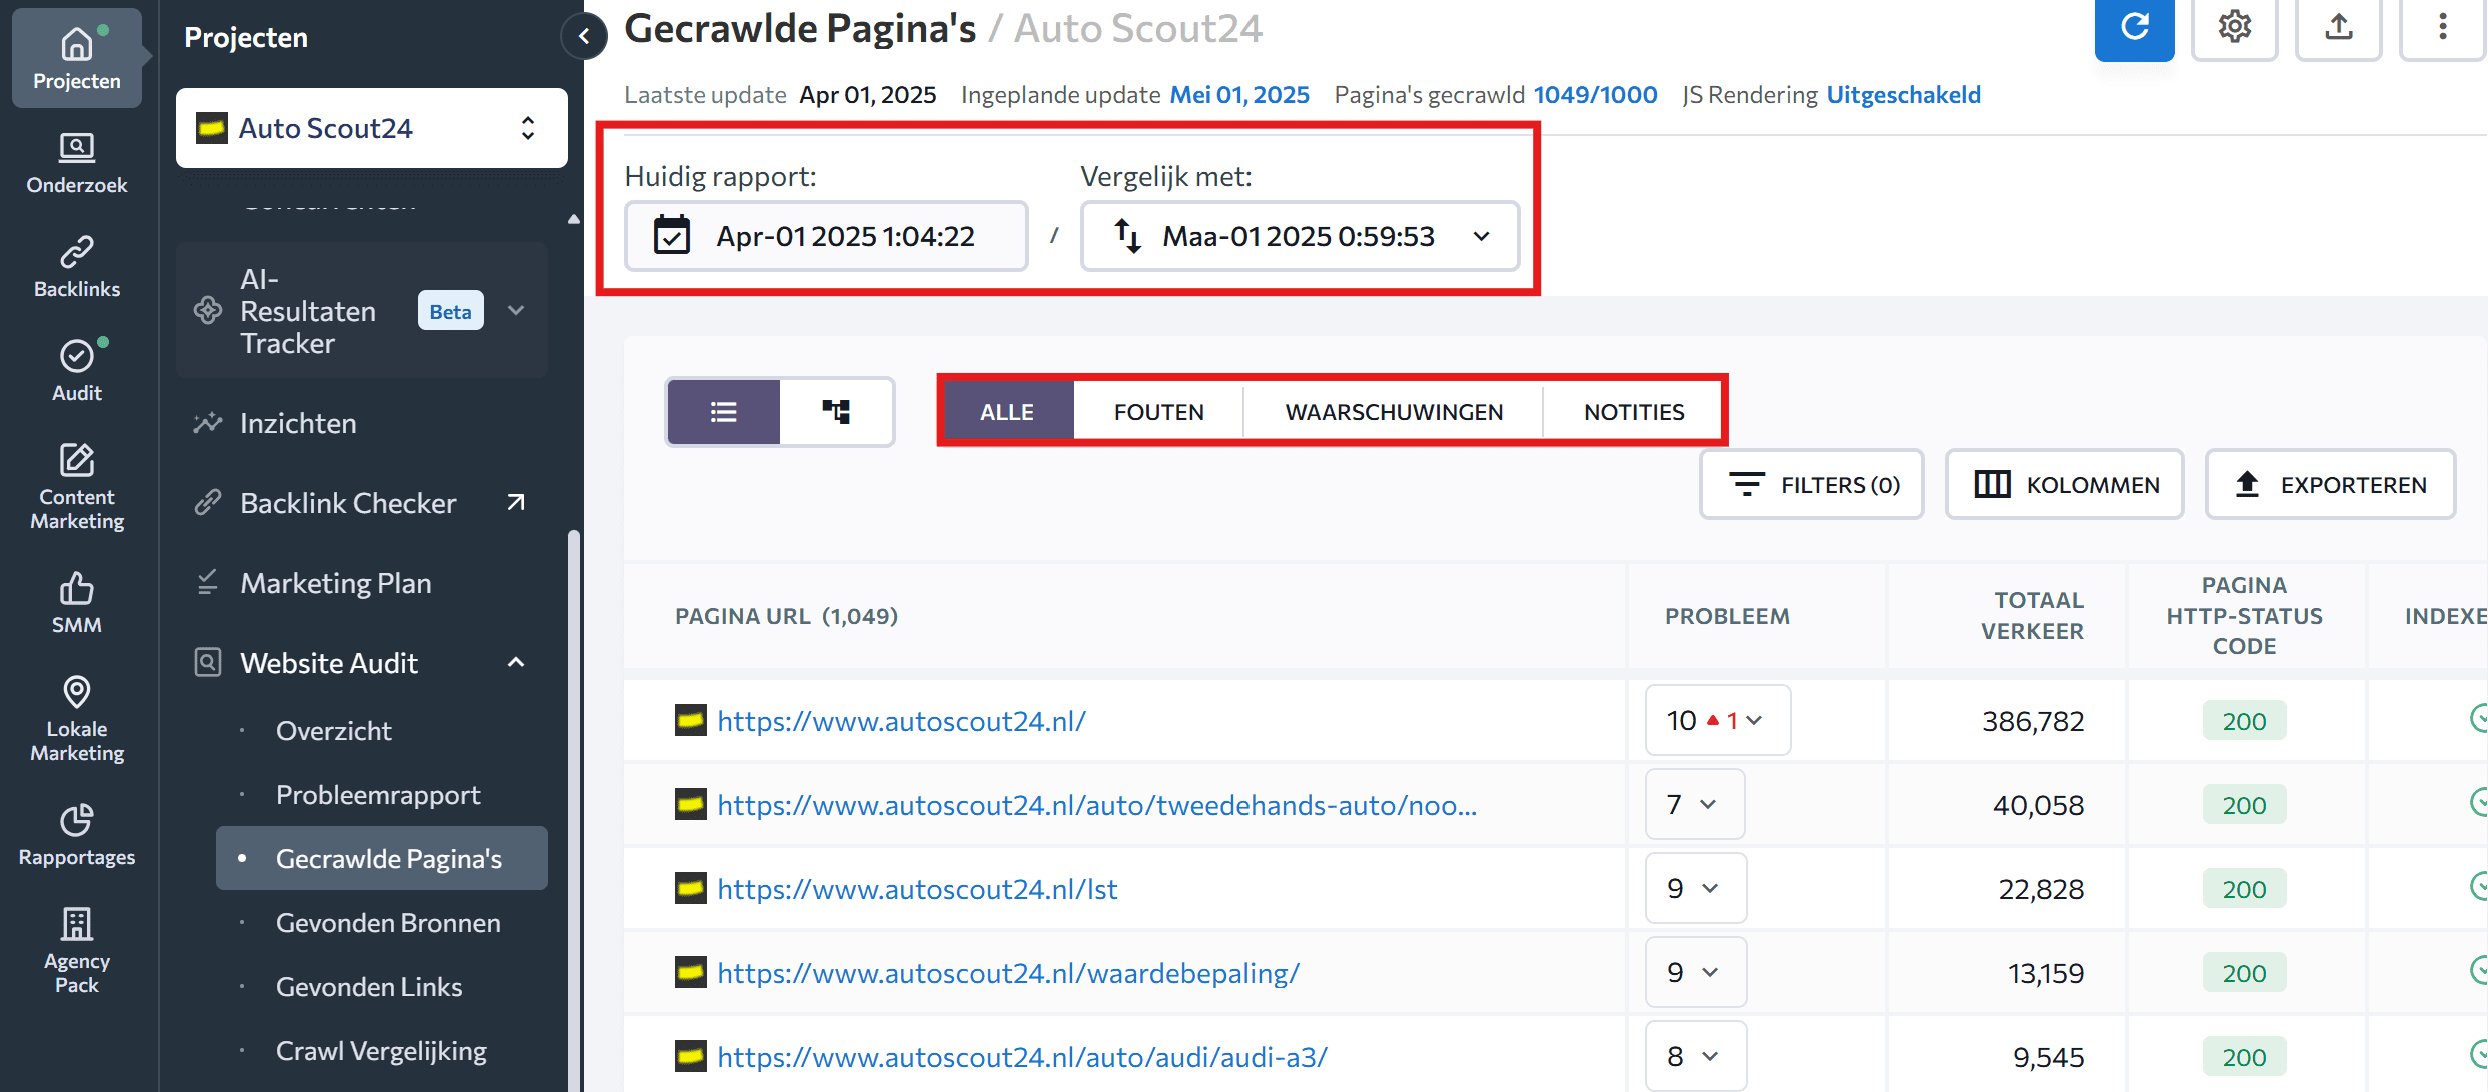Click 200 status badge for homepage row
The width and height of the screenshot is (2488, 1092).
pyautogui.click(x=2244, y=720)
